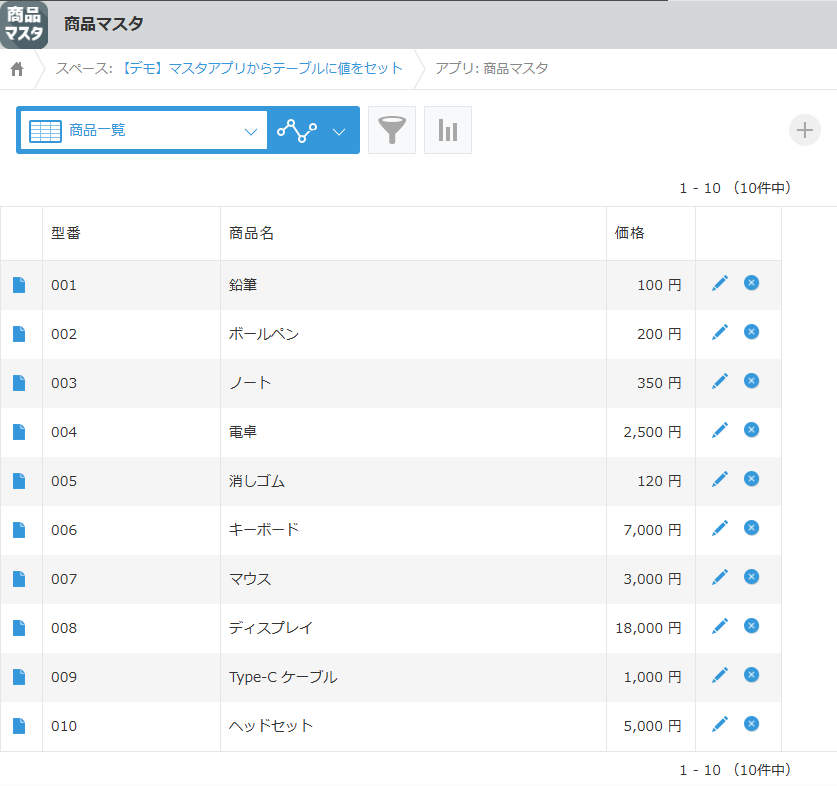Click the home icon in breadcrumb
The image size is (837, 786).
pos(17,69)
